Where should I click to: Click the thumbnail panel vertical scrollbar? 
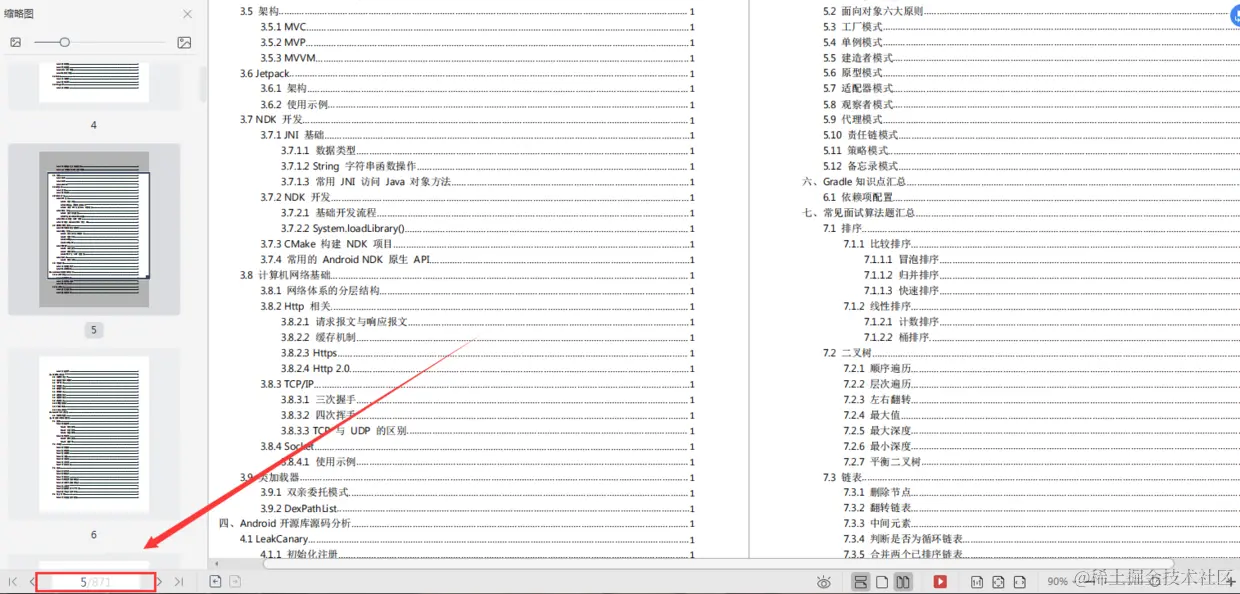[x=204, y=85]
